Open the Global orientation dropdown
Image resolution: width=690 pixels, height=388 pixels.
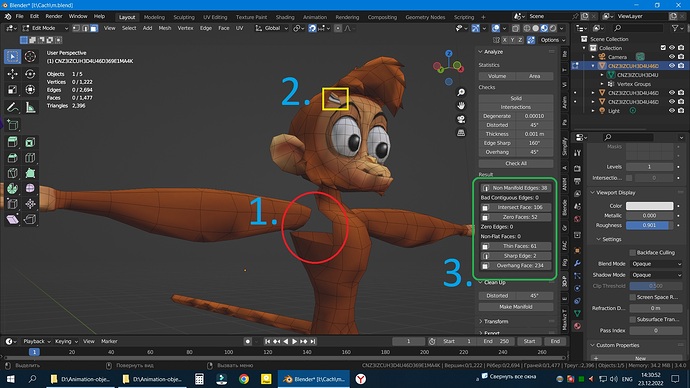click(x=272, y=28)
